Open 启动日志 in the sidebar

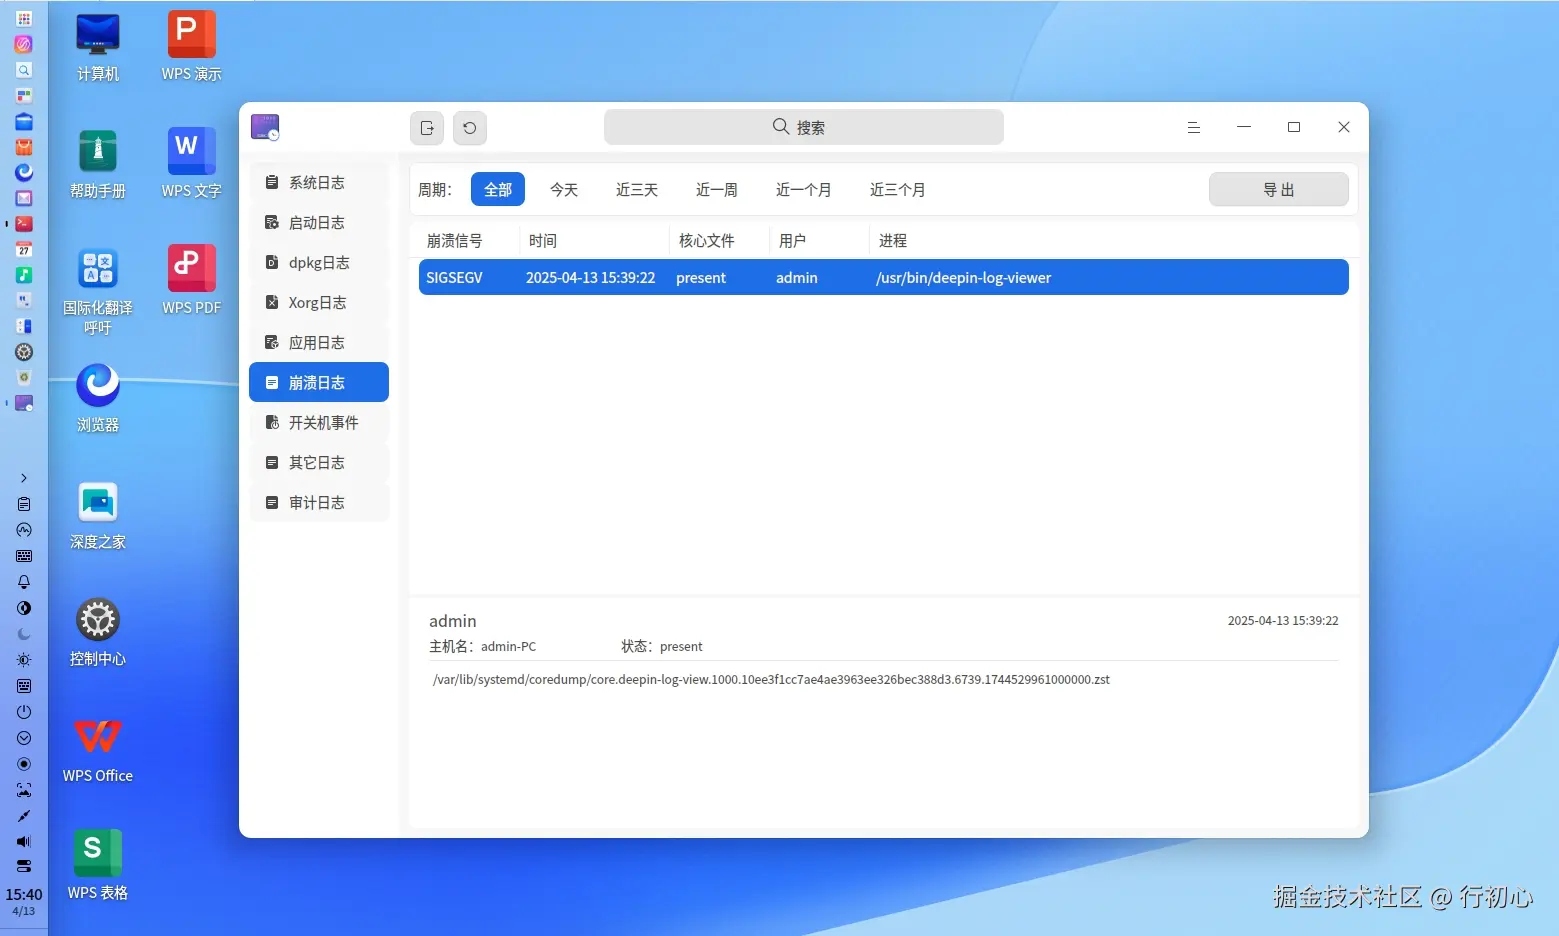[319, 223]
